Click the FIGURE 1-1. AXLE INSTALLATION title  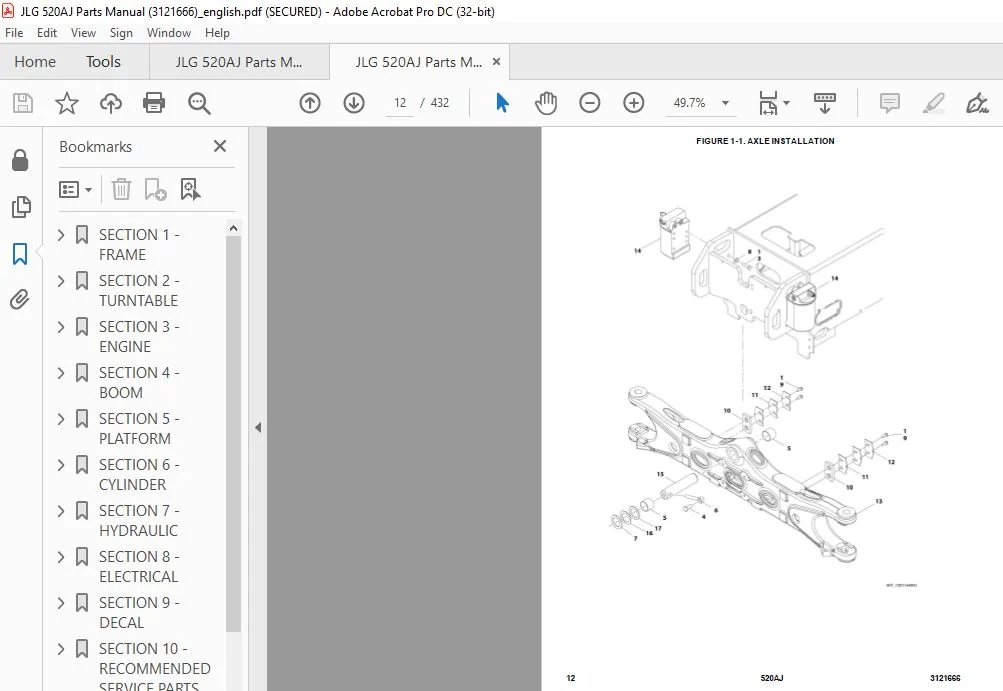tap(765, 141)
